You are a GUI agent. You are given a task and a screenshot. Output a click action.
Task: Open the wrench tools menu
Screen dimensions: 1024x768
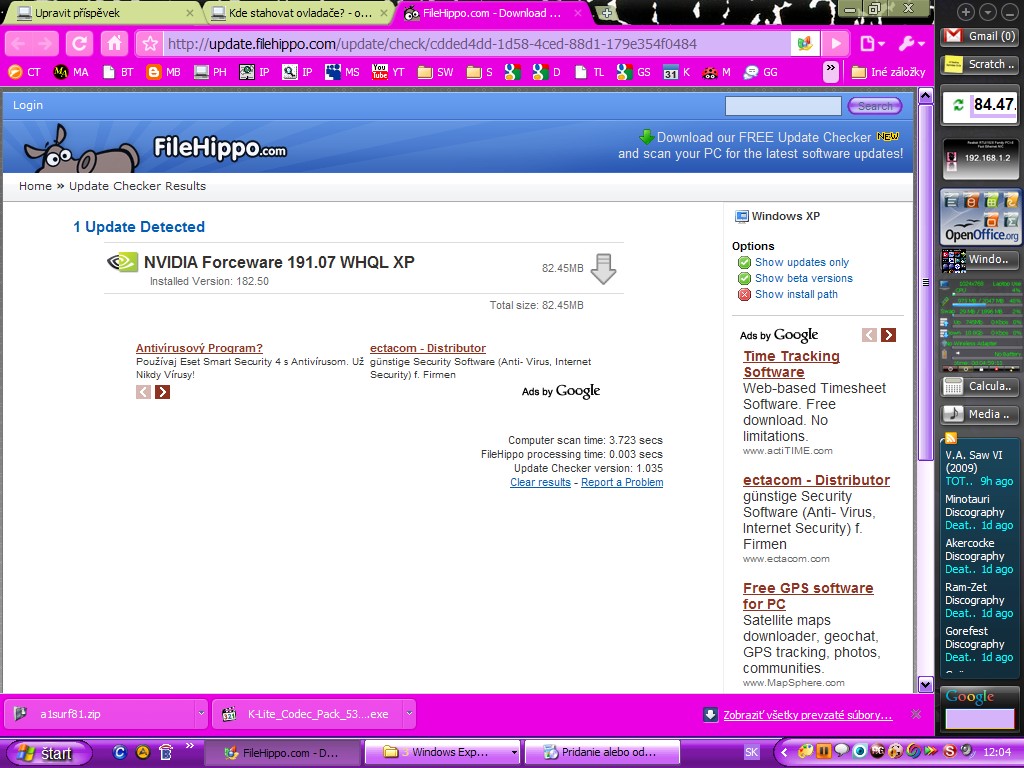coord(911,44)
